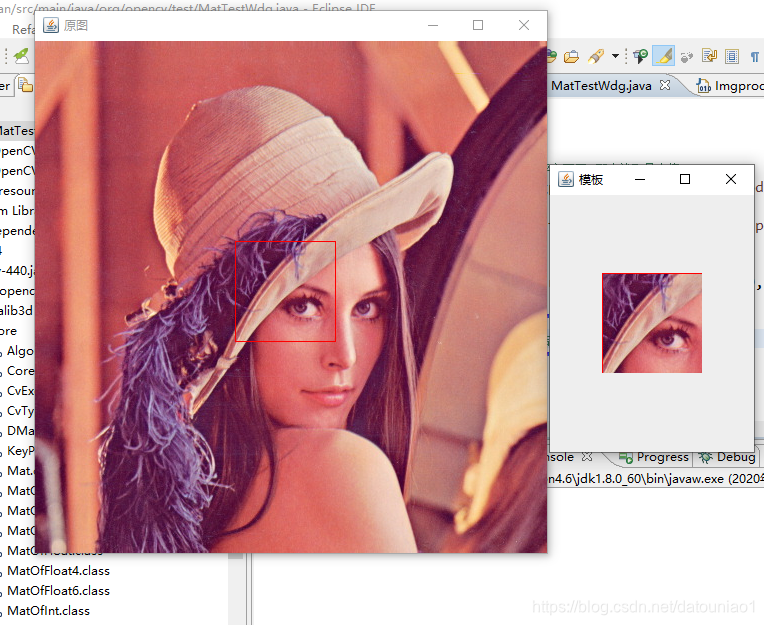Select the CvEx... class entry in the tree
Viewport: 764px width, 625px height.
click(x=18, y=391)
